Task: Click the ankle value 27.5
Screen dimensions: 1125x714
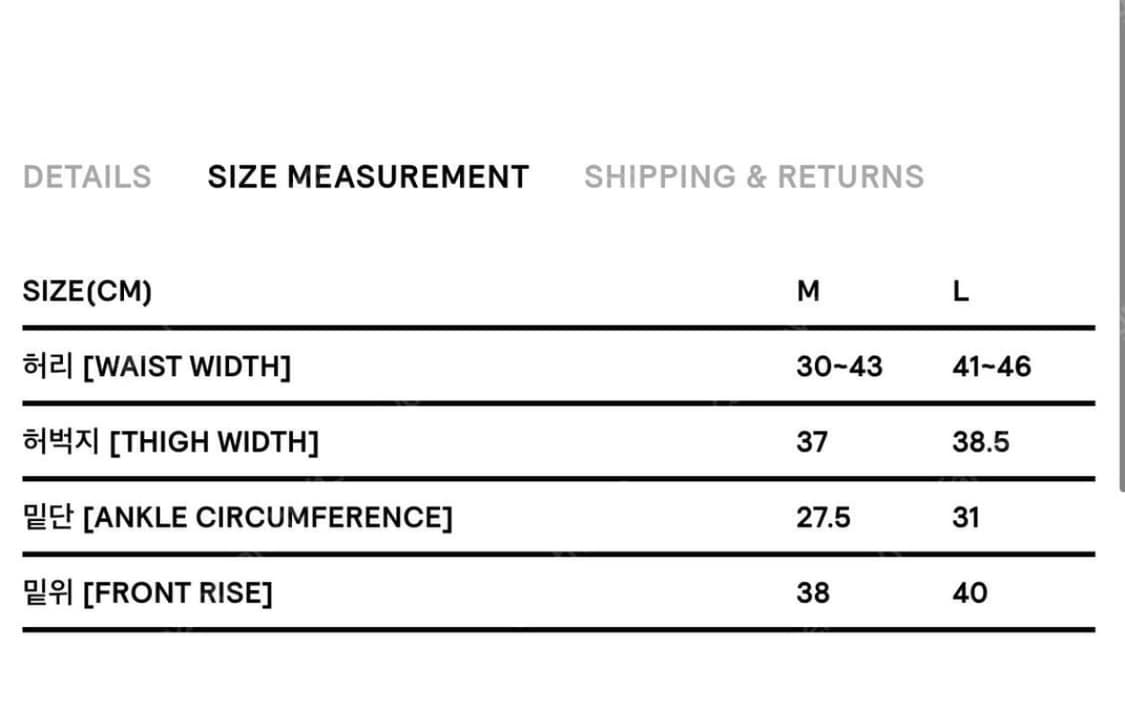Action: pyautogui.click(x=824, y=517)
